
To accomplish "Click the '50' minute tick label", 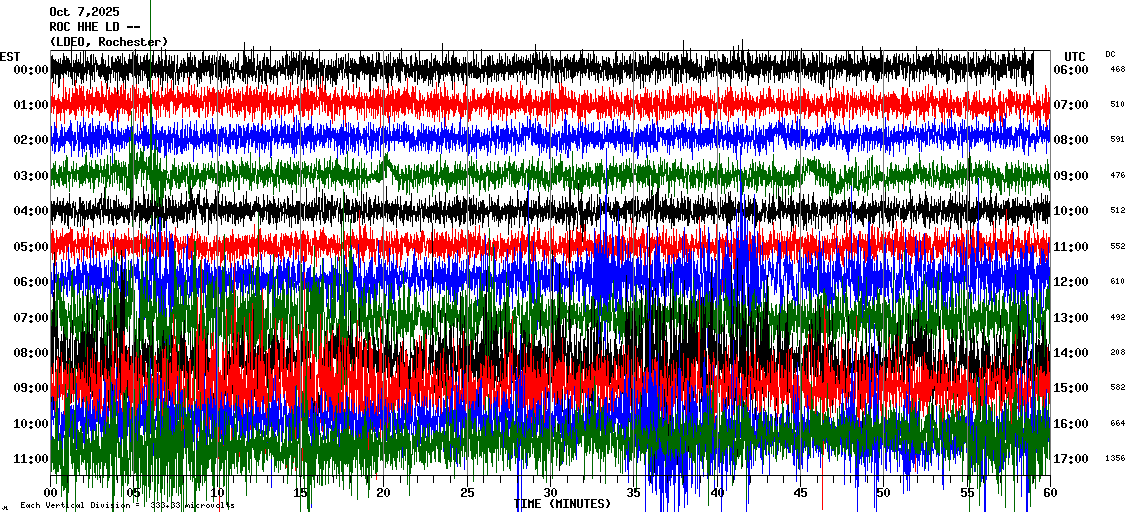I will coord(884,493).
